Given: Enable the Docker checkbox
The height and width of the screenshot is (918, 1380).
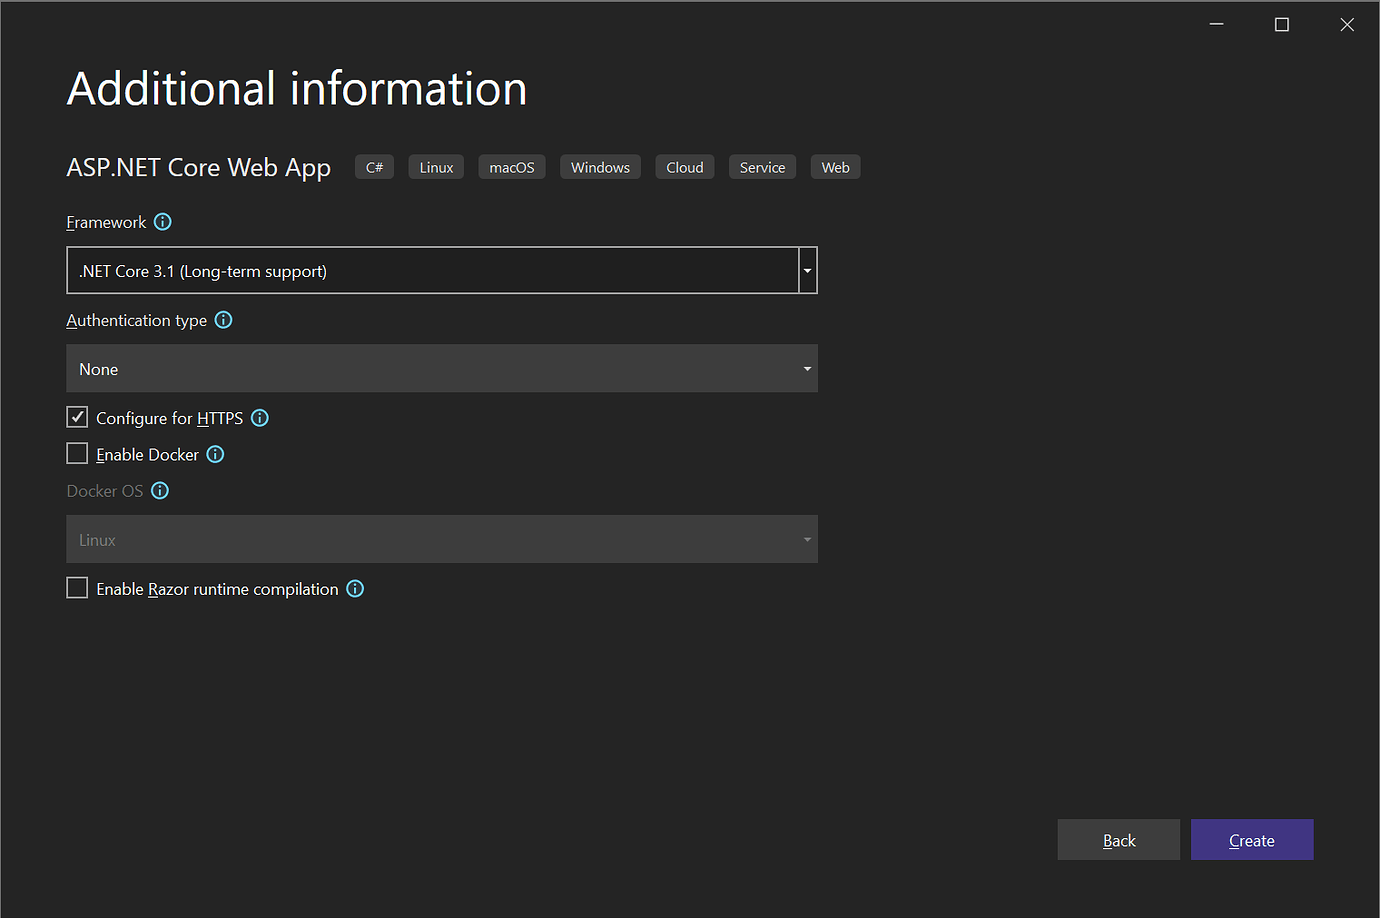Looking at the screenshot, I should [x=77, y=454].
